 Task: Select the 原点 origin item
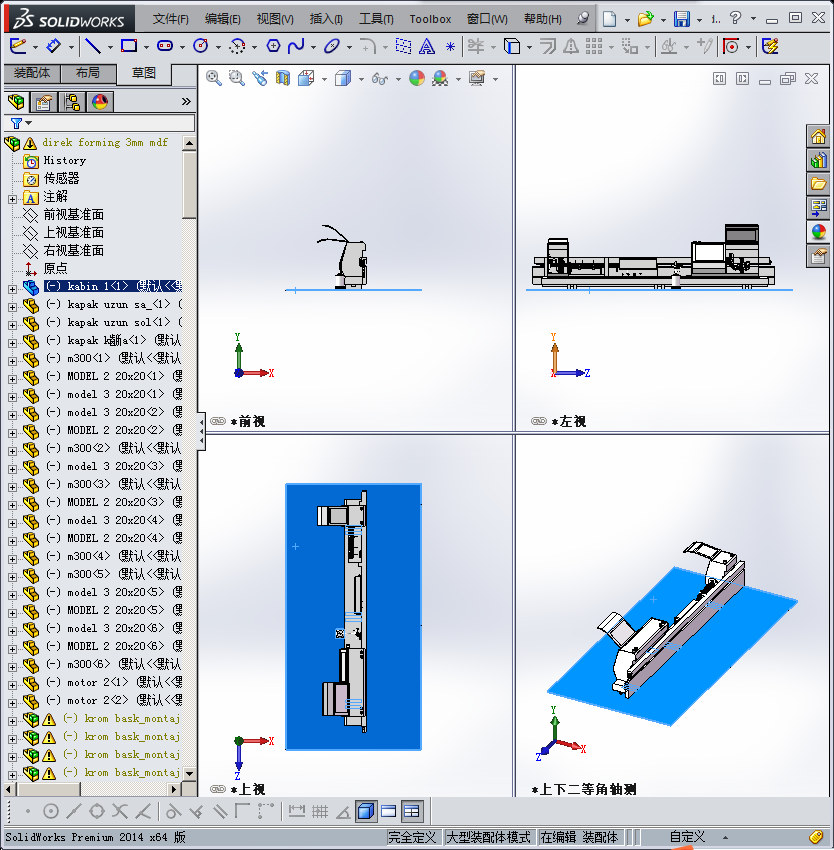tap(55, 268)
